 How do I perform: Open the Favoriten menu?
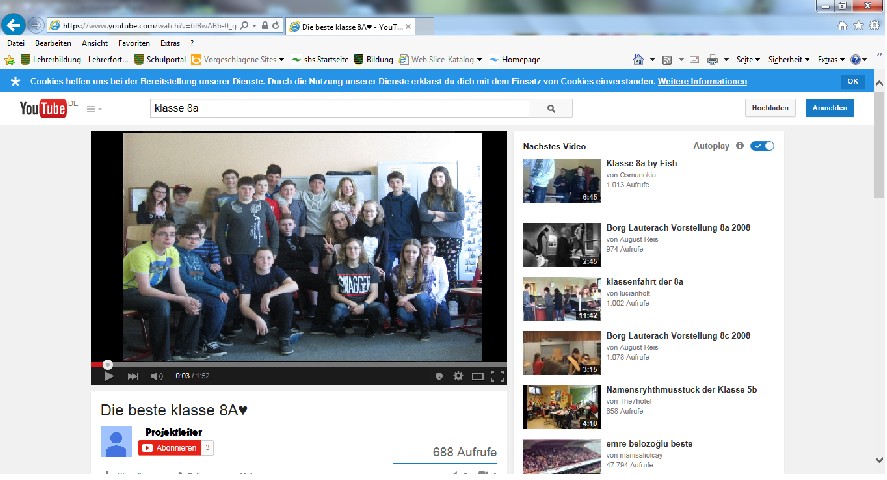134,43
